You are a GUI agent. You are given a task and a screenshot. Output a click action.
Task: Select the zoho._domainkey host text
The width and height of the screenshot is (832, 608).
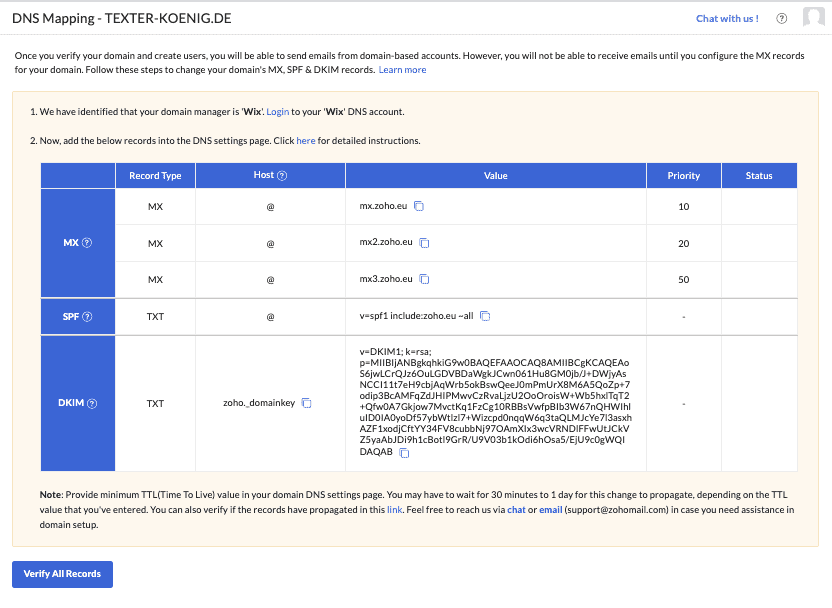point(259,403)
